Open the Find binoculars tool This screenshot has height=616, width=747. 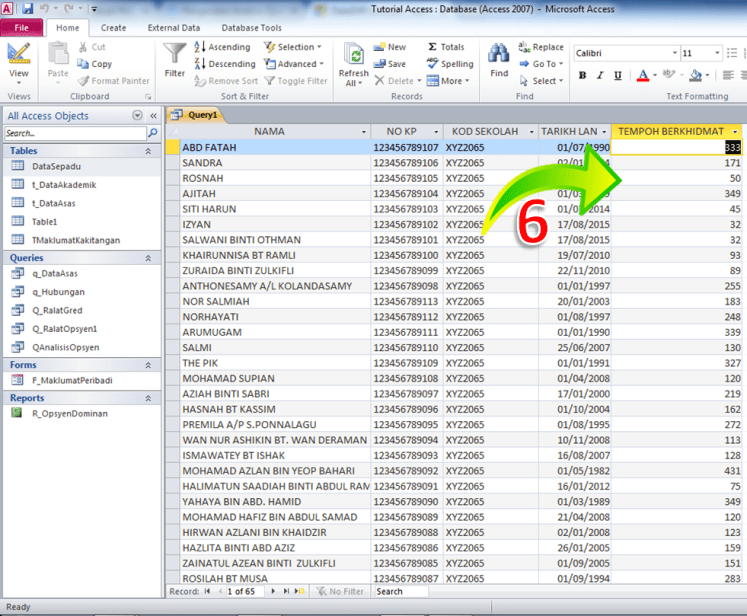click(x=499, y=54)
